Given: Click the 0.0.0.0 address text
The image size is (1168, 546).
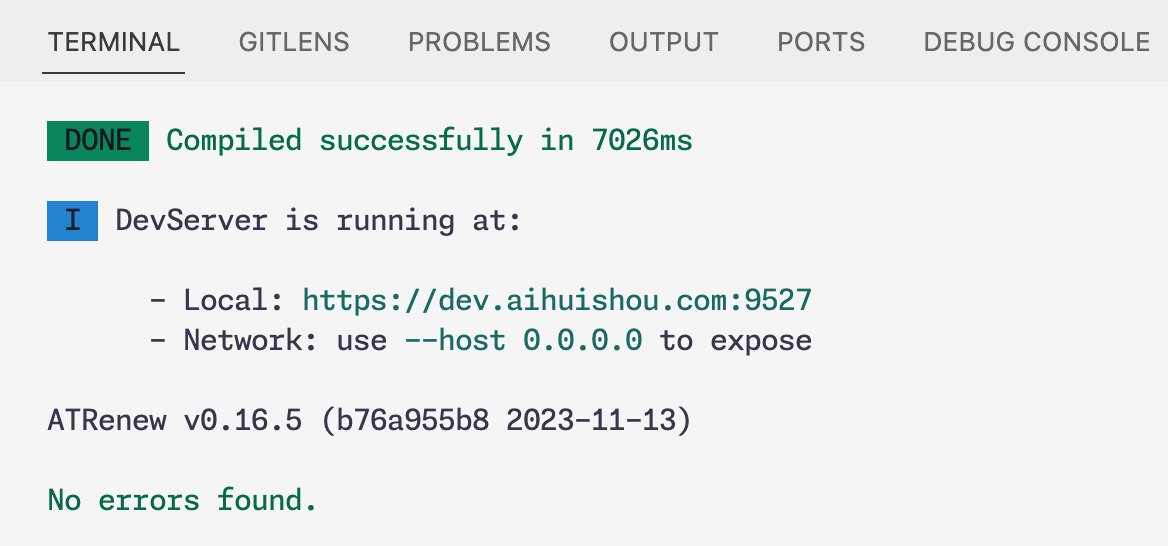Looking at the screenshot, I should [582, 341].
